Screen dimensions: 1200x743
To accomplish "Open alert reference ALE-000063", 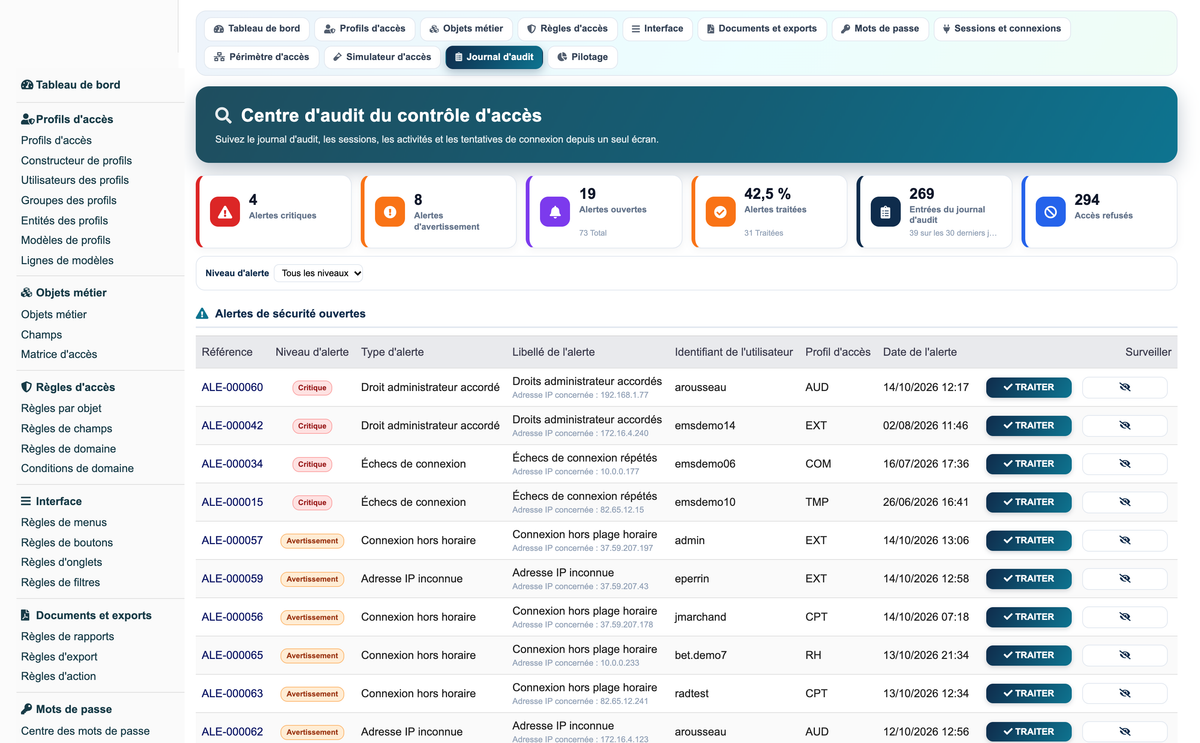I will (232, 693).
